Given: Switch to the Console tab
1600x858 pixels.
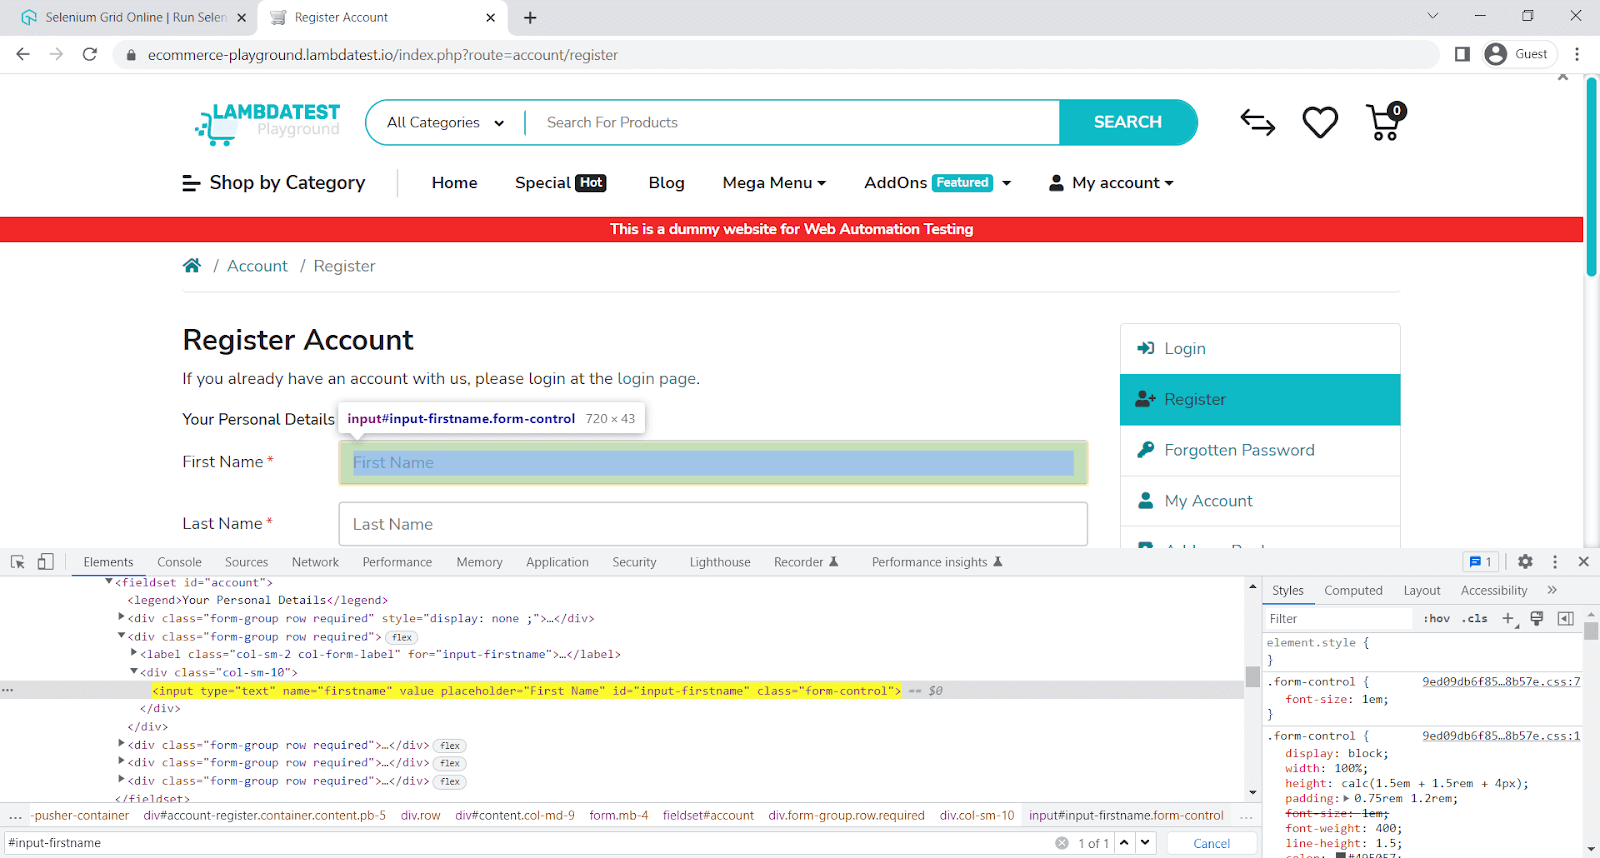Looking at the screenshot, I should [x=179, y=562].
